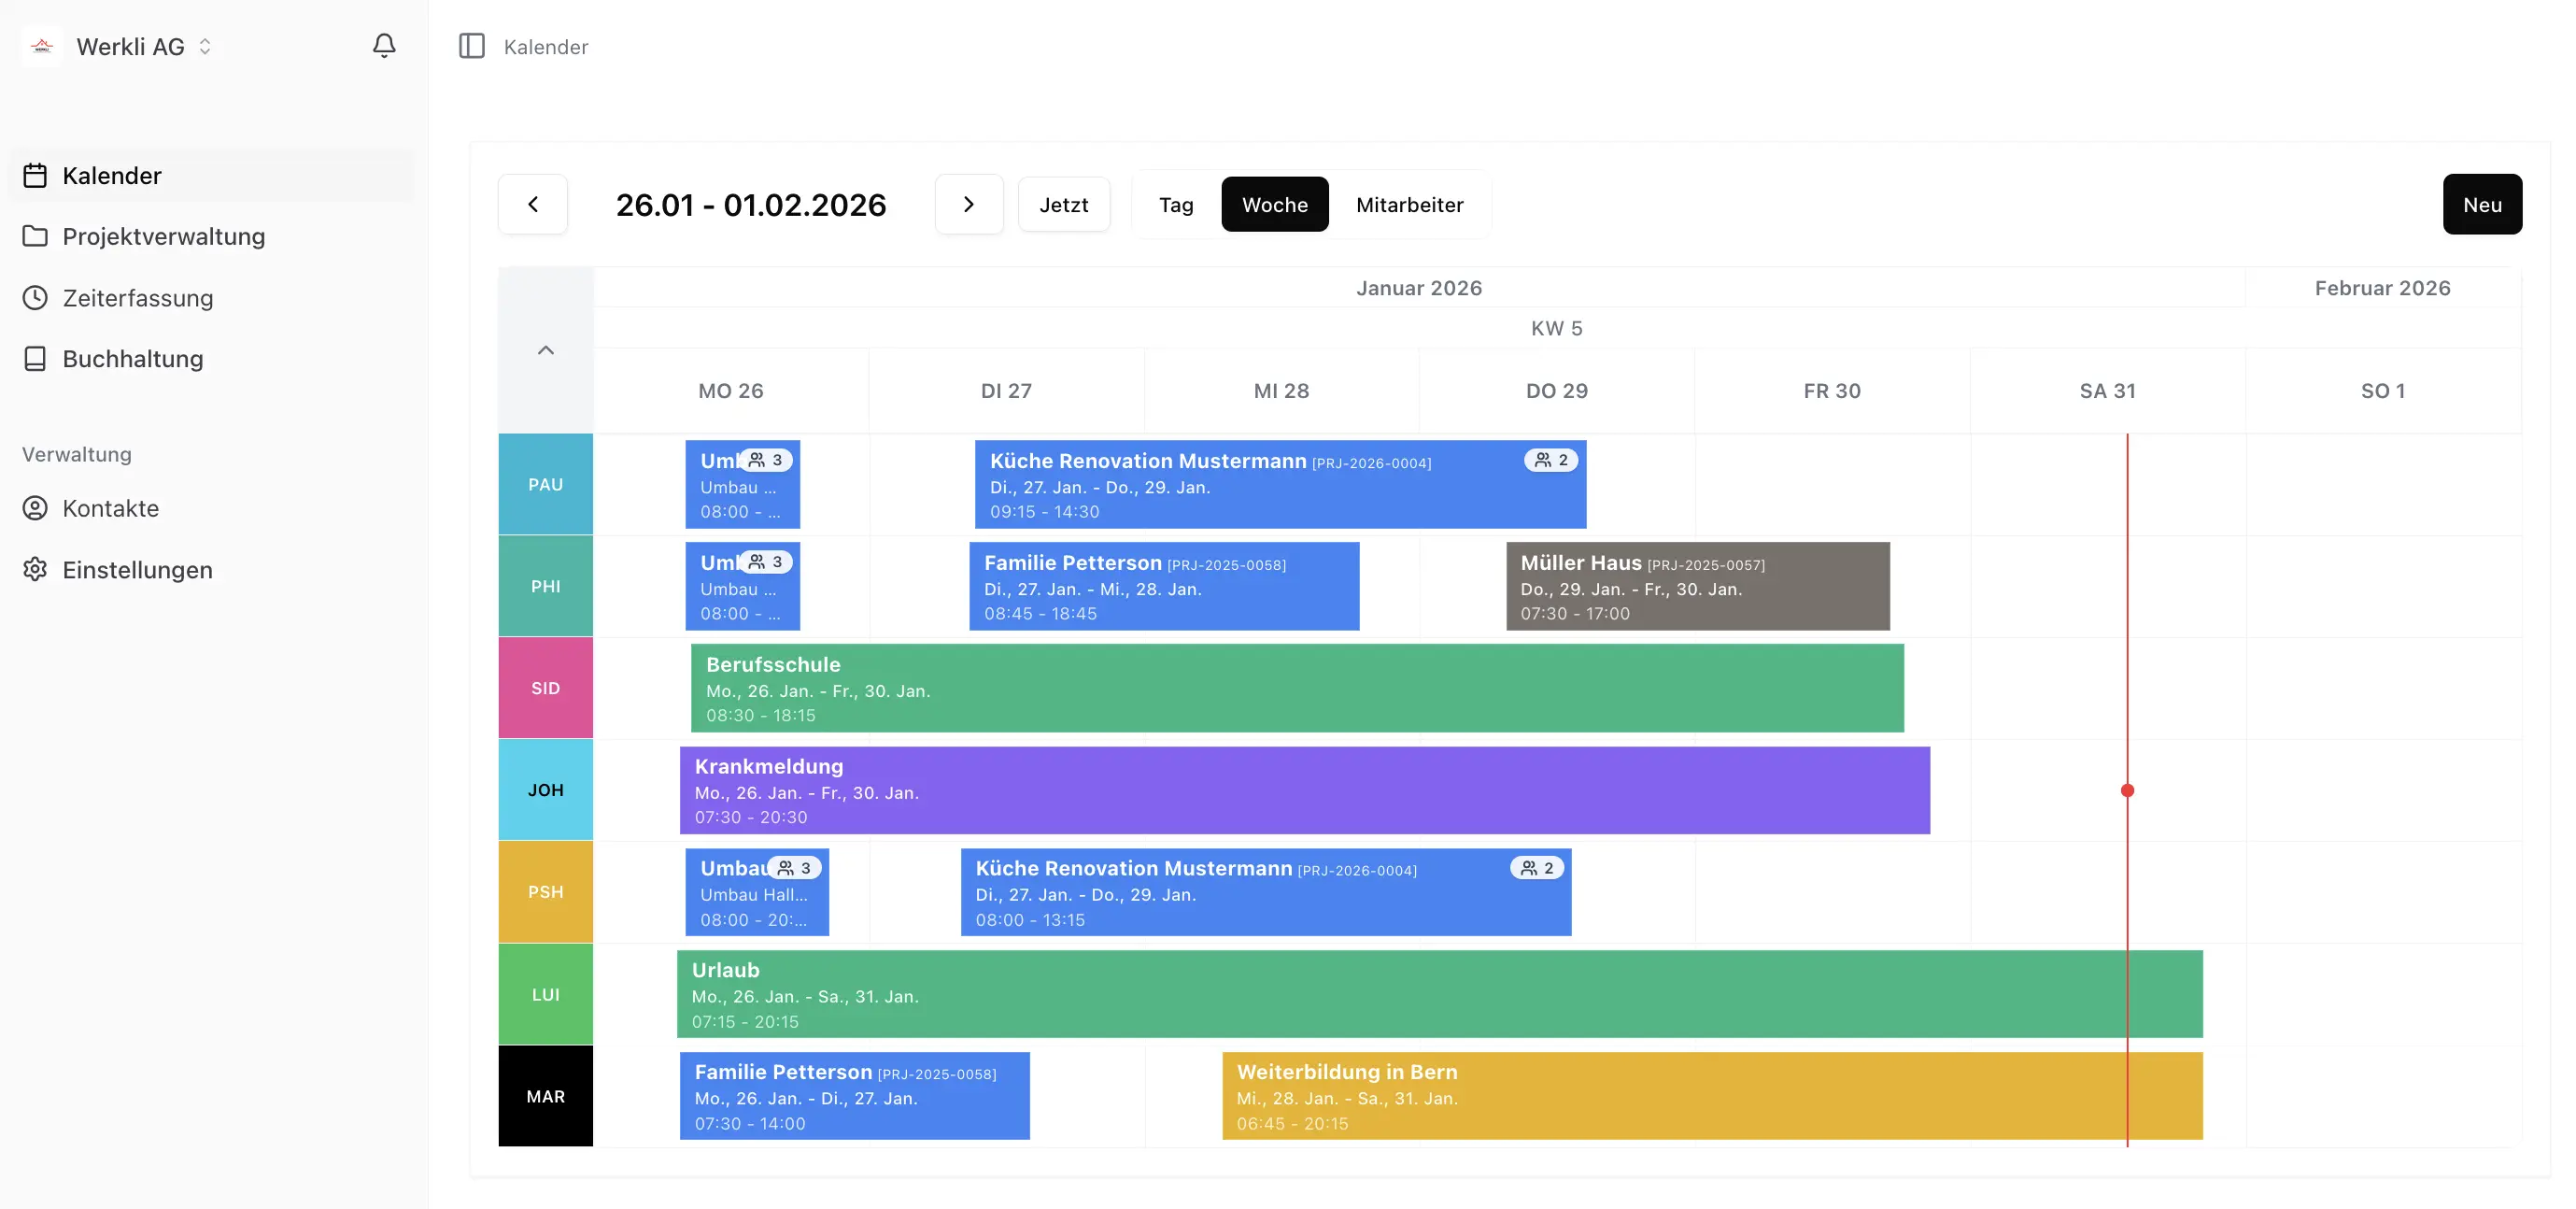Open PHI's Familie Petterson event
The width and height of the screenshot is (2576, 1209).
[x=1164, y=587]
